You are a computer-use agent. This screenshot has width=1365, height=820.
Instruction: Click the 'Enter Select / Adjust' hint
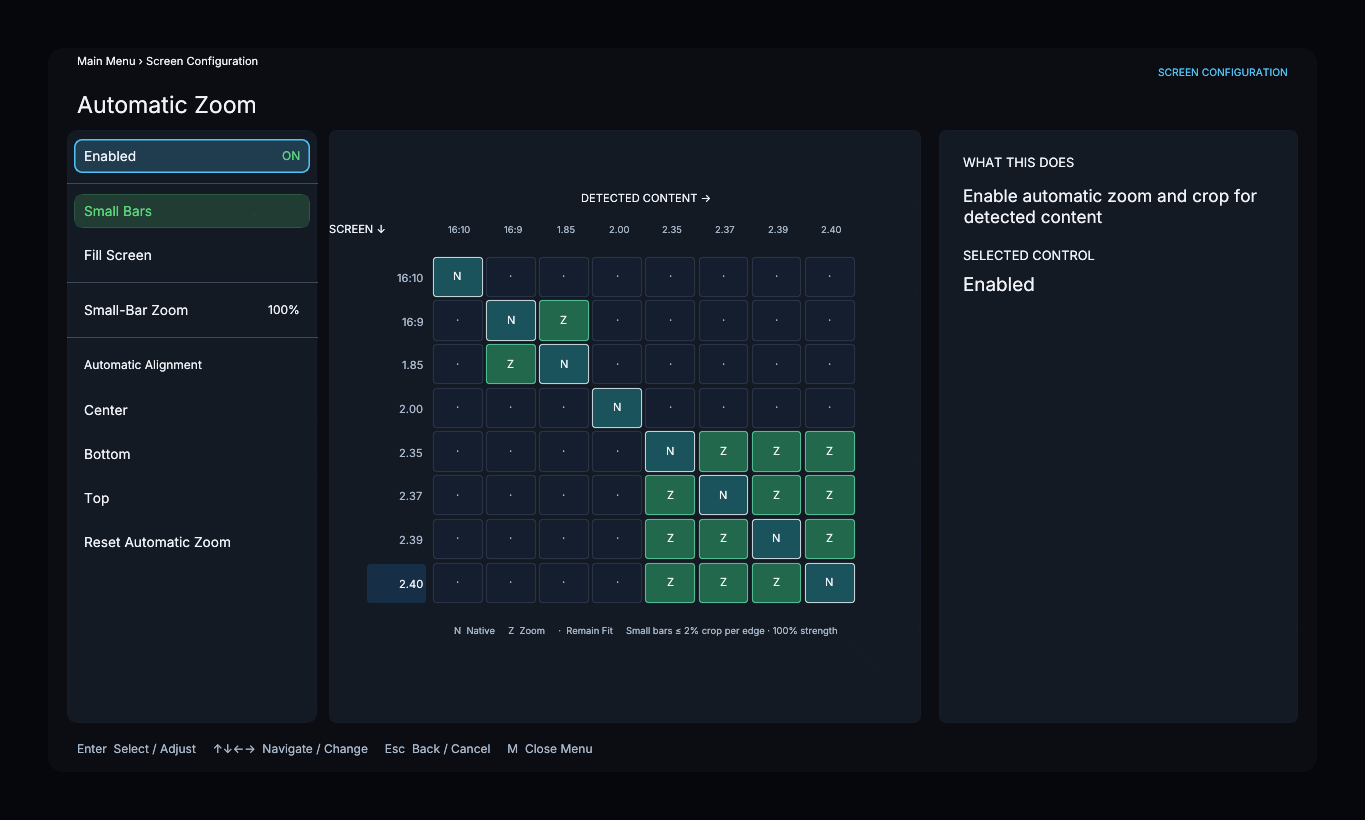pyautogui.click(x=136, y=749)
